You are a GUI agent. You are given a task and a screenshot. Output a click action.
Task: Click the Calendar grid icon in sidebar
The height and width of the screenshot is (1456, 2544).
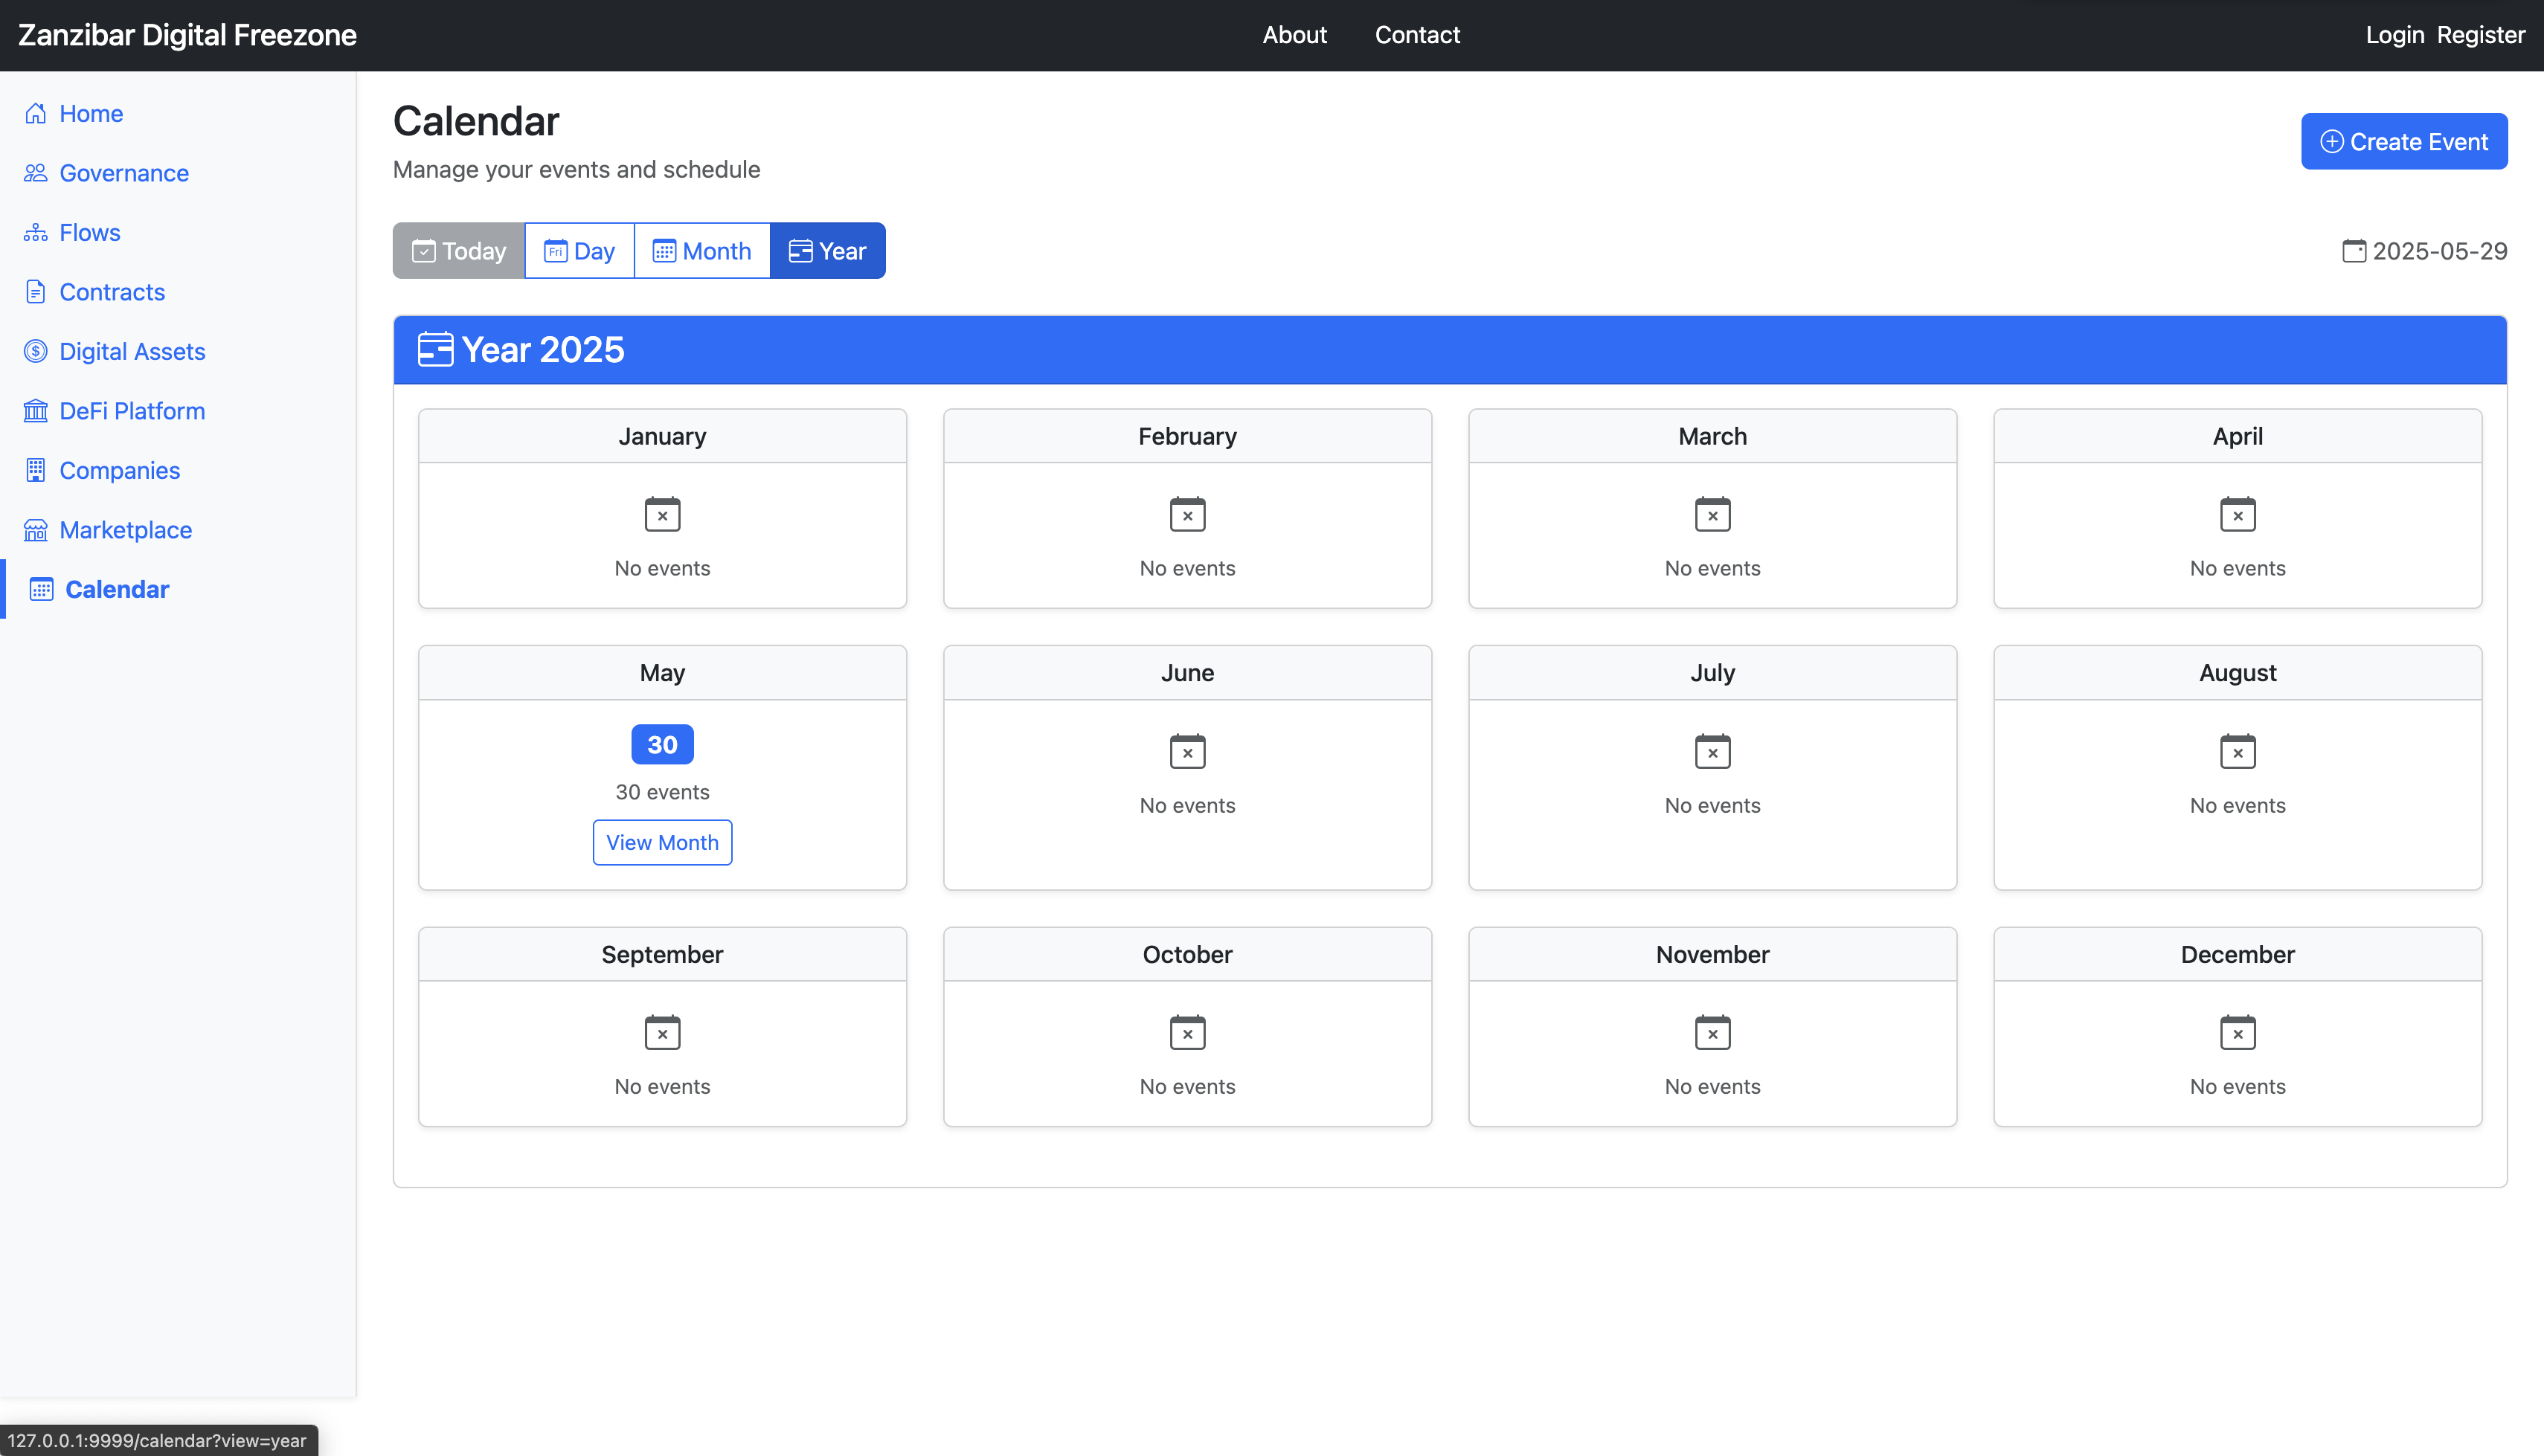41,589
